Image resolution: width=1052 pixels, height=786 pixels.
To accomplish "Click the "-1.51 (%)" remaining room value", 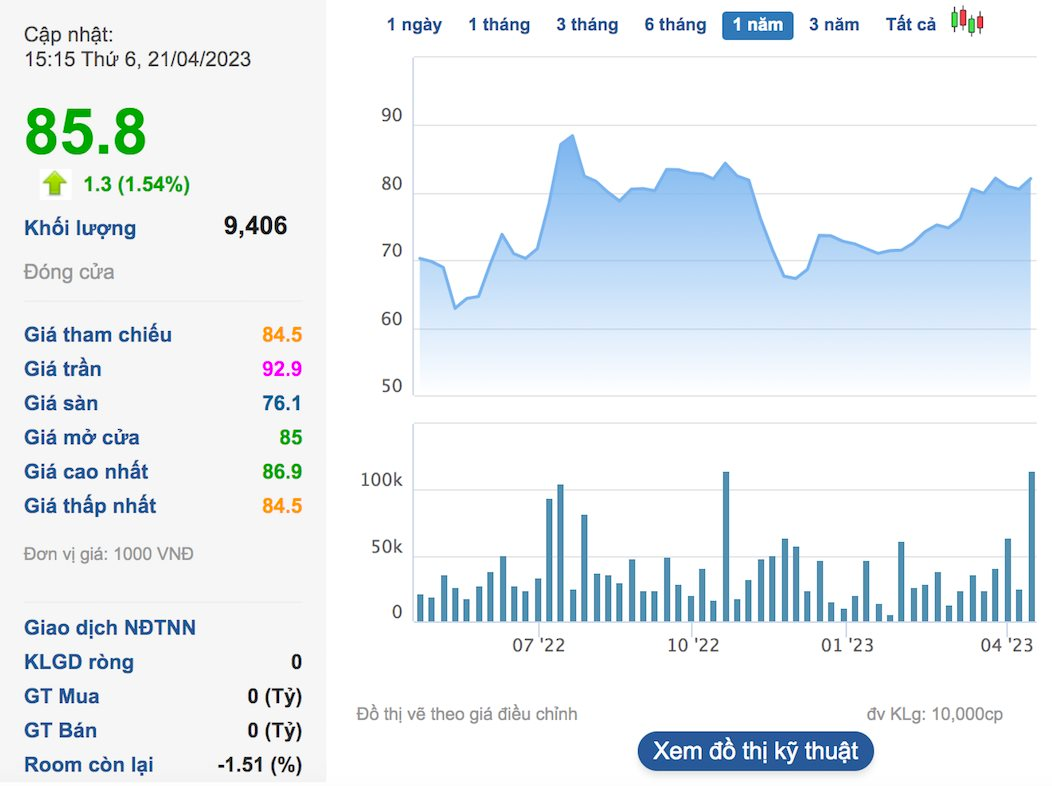I will [260, 765].
